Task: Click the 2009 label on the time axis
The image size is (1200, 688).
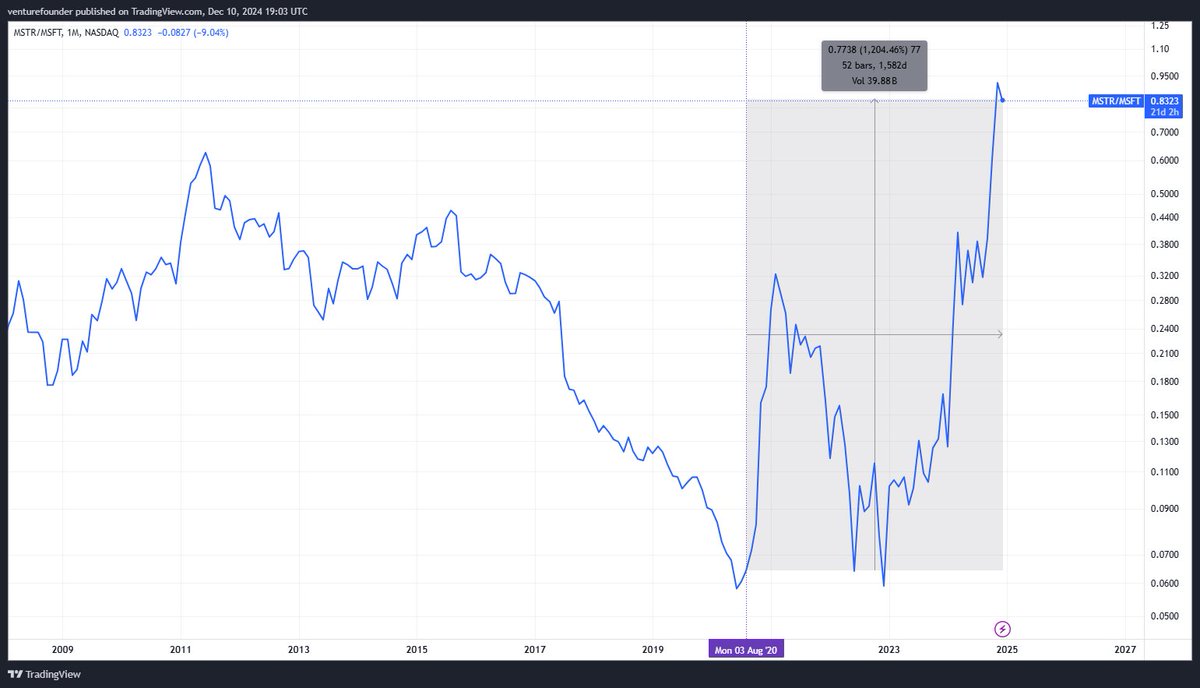Action: tap(62, 649)
